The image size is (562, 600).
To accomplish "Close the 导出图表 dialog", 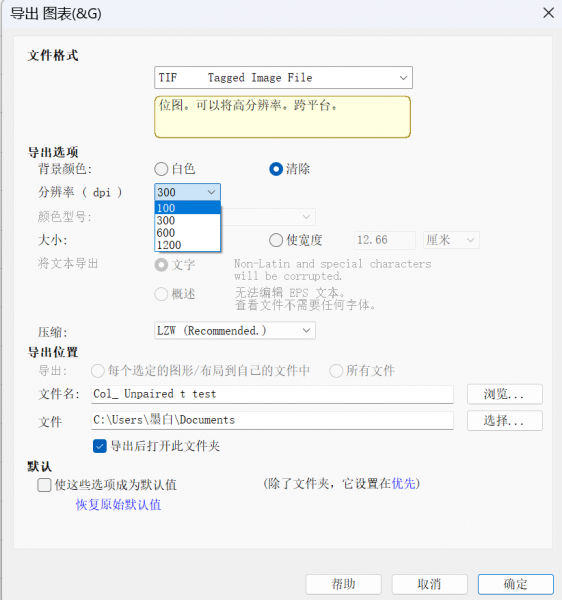I will [x=549, y=13].
